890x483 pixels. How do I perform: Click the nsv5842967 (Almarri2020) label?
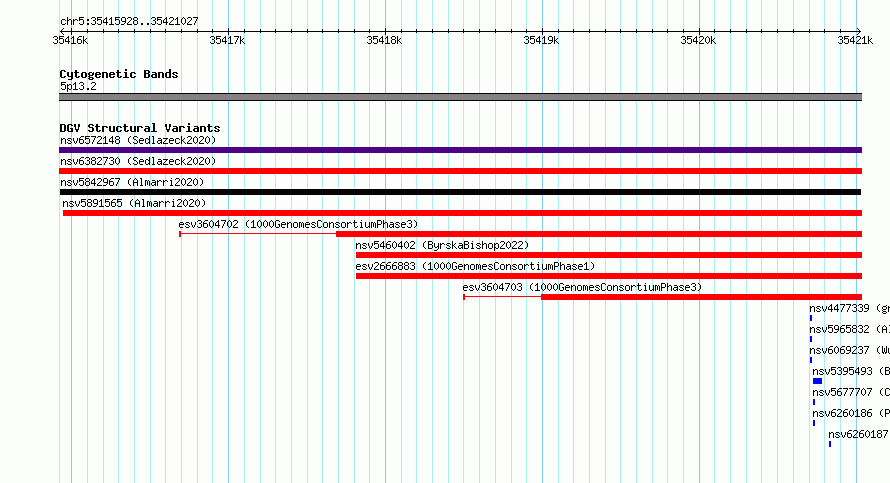point(132,182)
